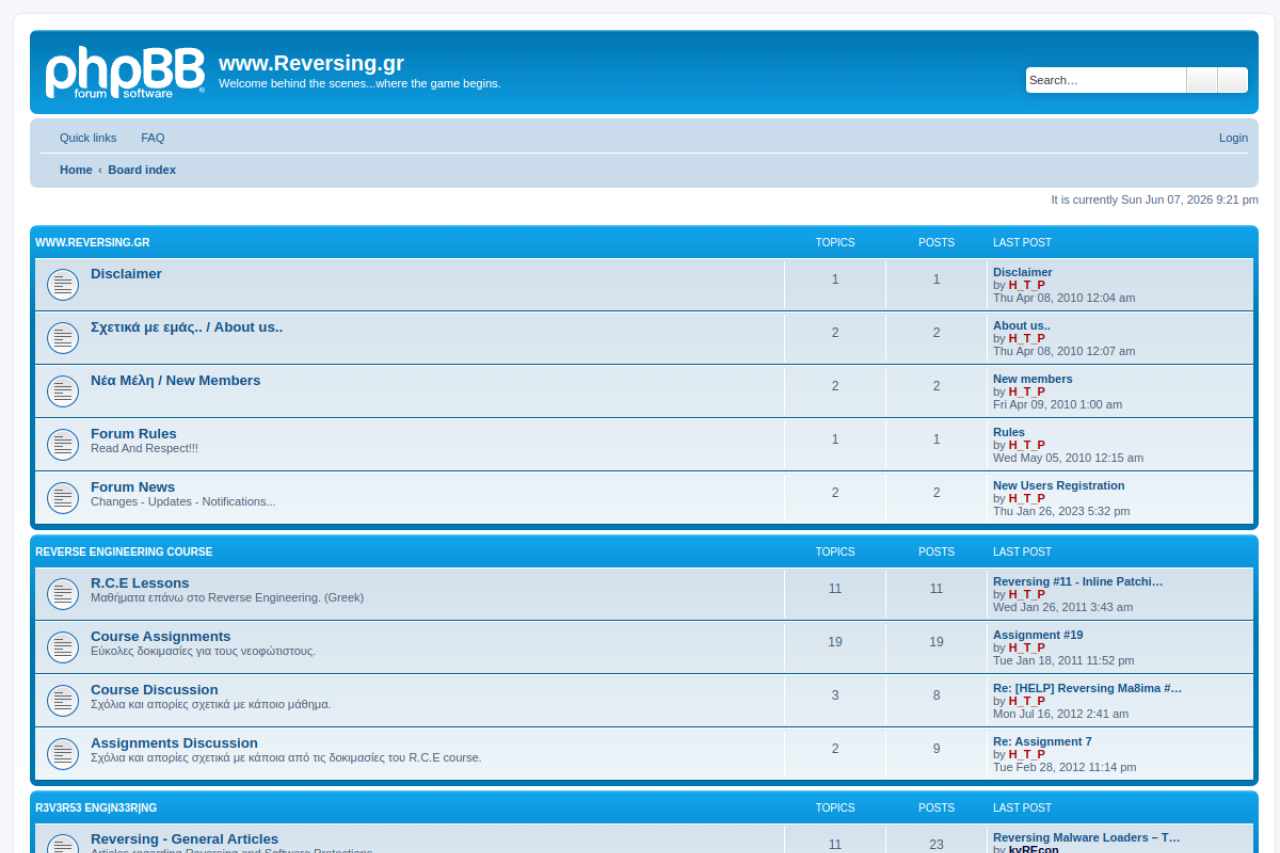The width and height of the screenshot is (1280, 853).
Task: Click date 'Mon Jul 16, 2012 2:41 am'
Action: (1061, 714)
